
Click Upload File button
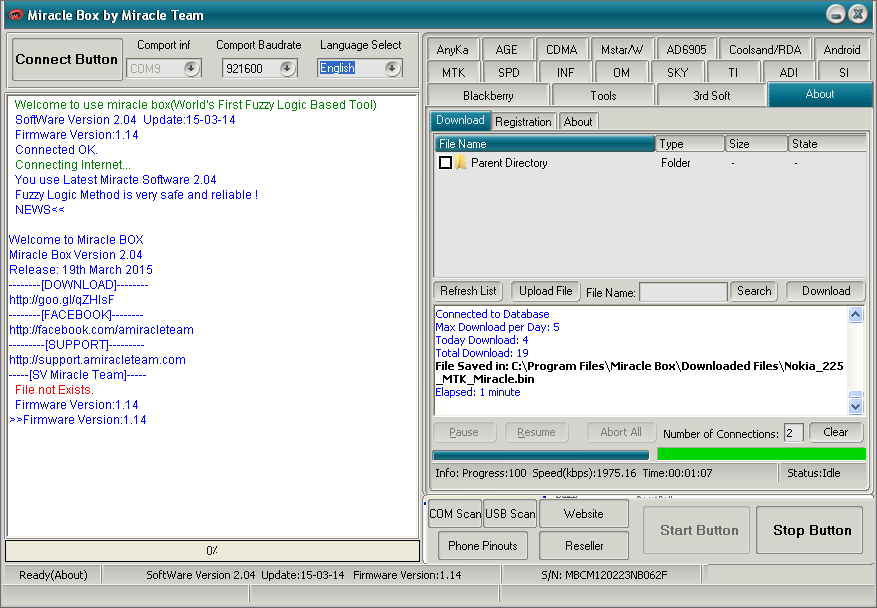tap(545, 291)
